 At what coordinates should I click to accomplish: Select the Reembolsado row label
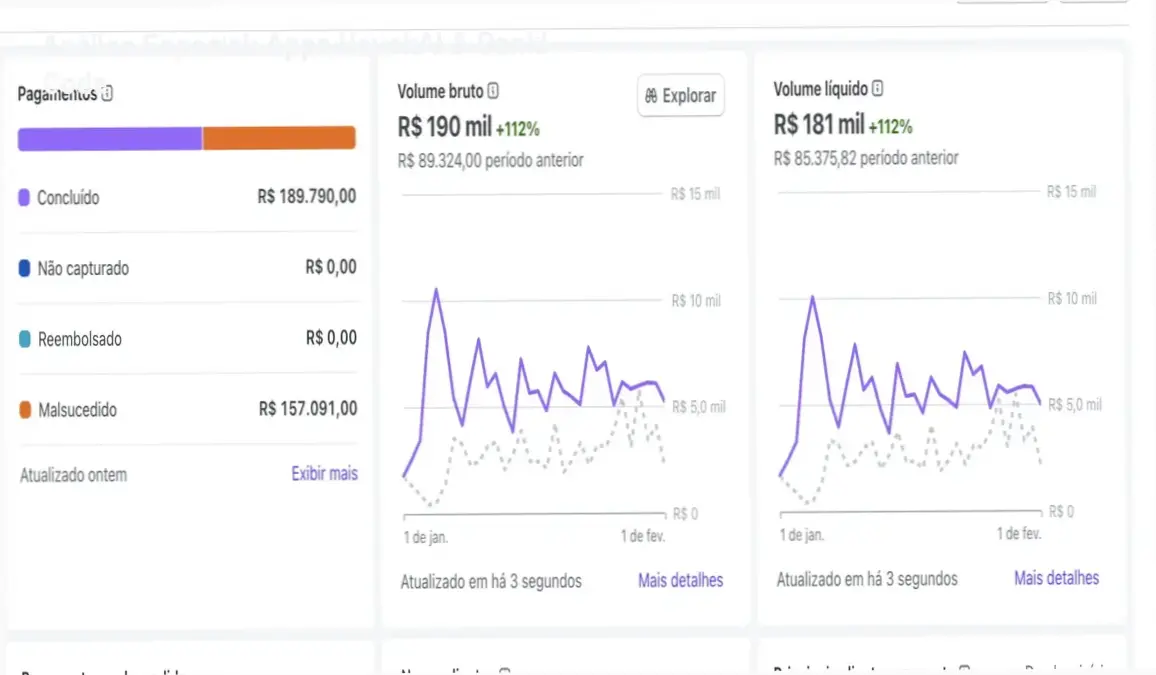pyautogui.click(x=80, y=339)
